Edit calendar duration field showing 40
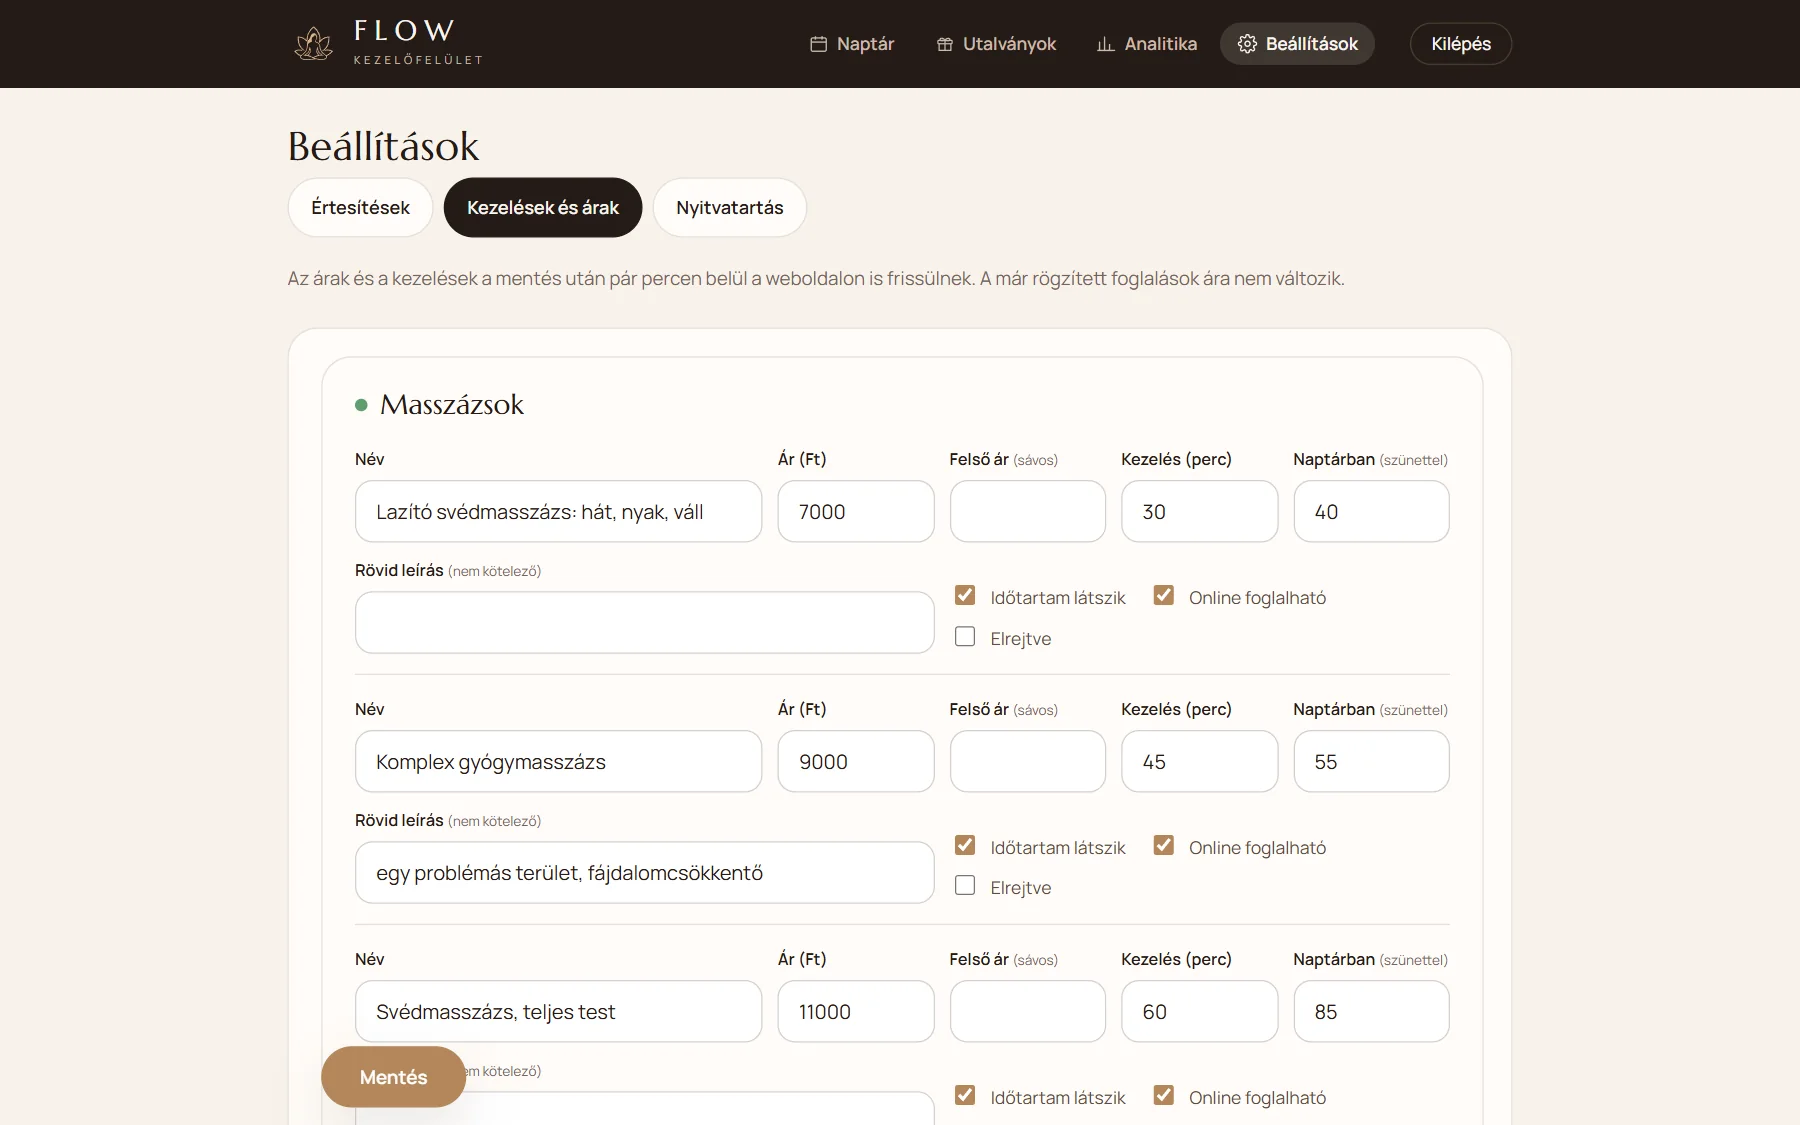 click(x=1371, y=512)
